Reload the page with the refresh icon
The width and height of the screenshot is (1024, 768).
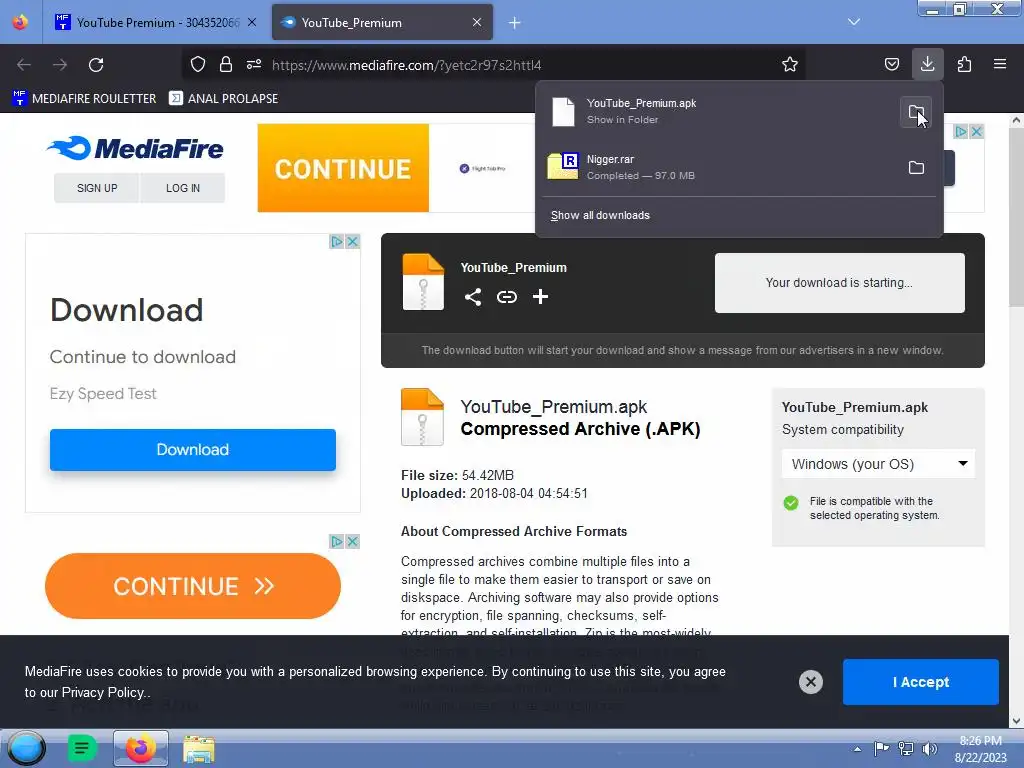[96, 65]
